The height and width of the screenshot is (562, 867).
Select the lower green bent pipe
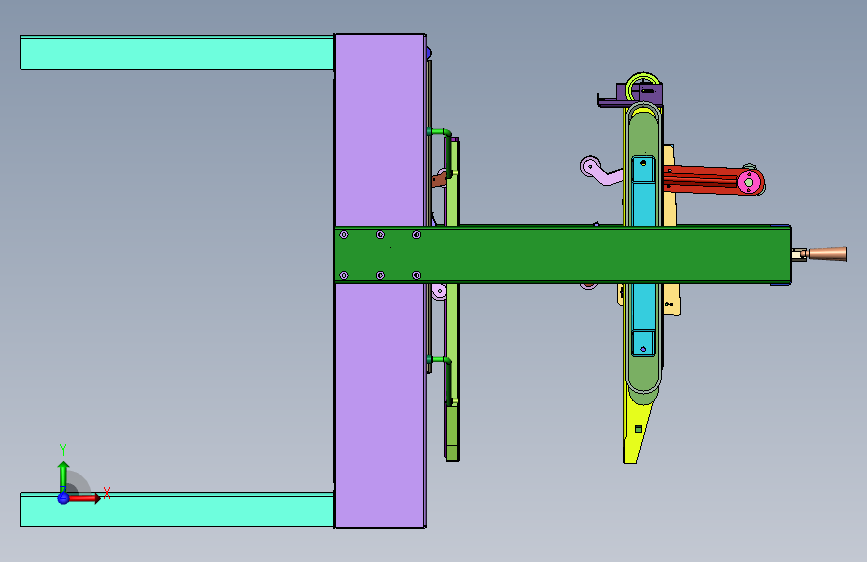pos(442,380)
